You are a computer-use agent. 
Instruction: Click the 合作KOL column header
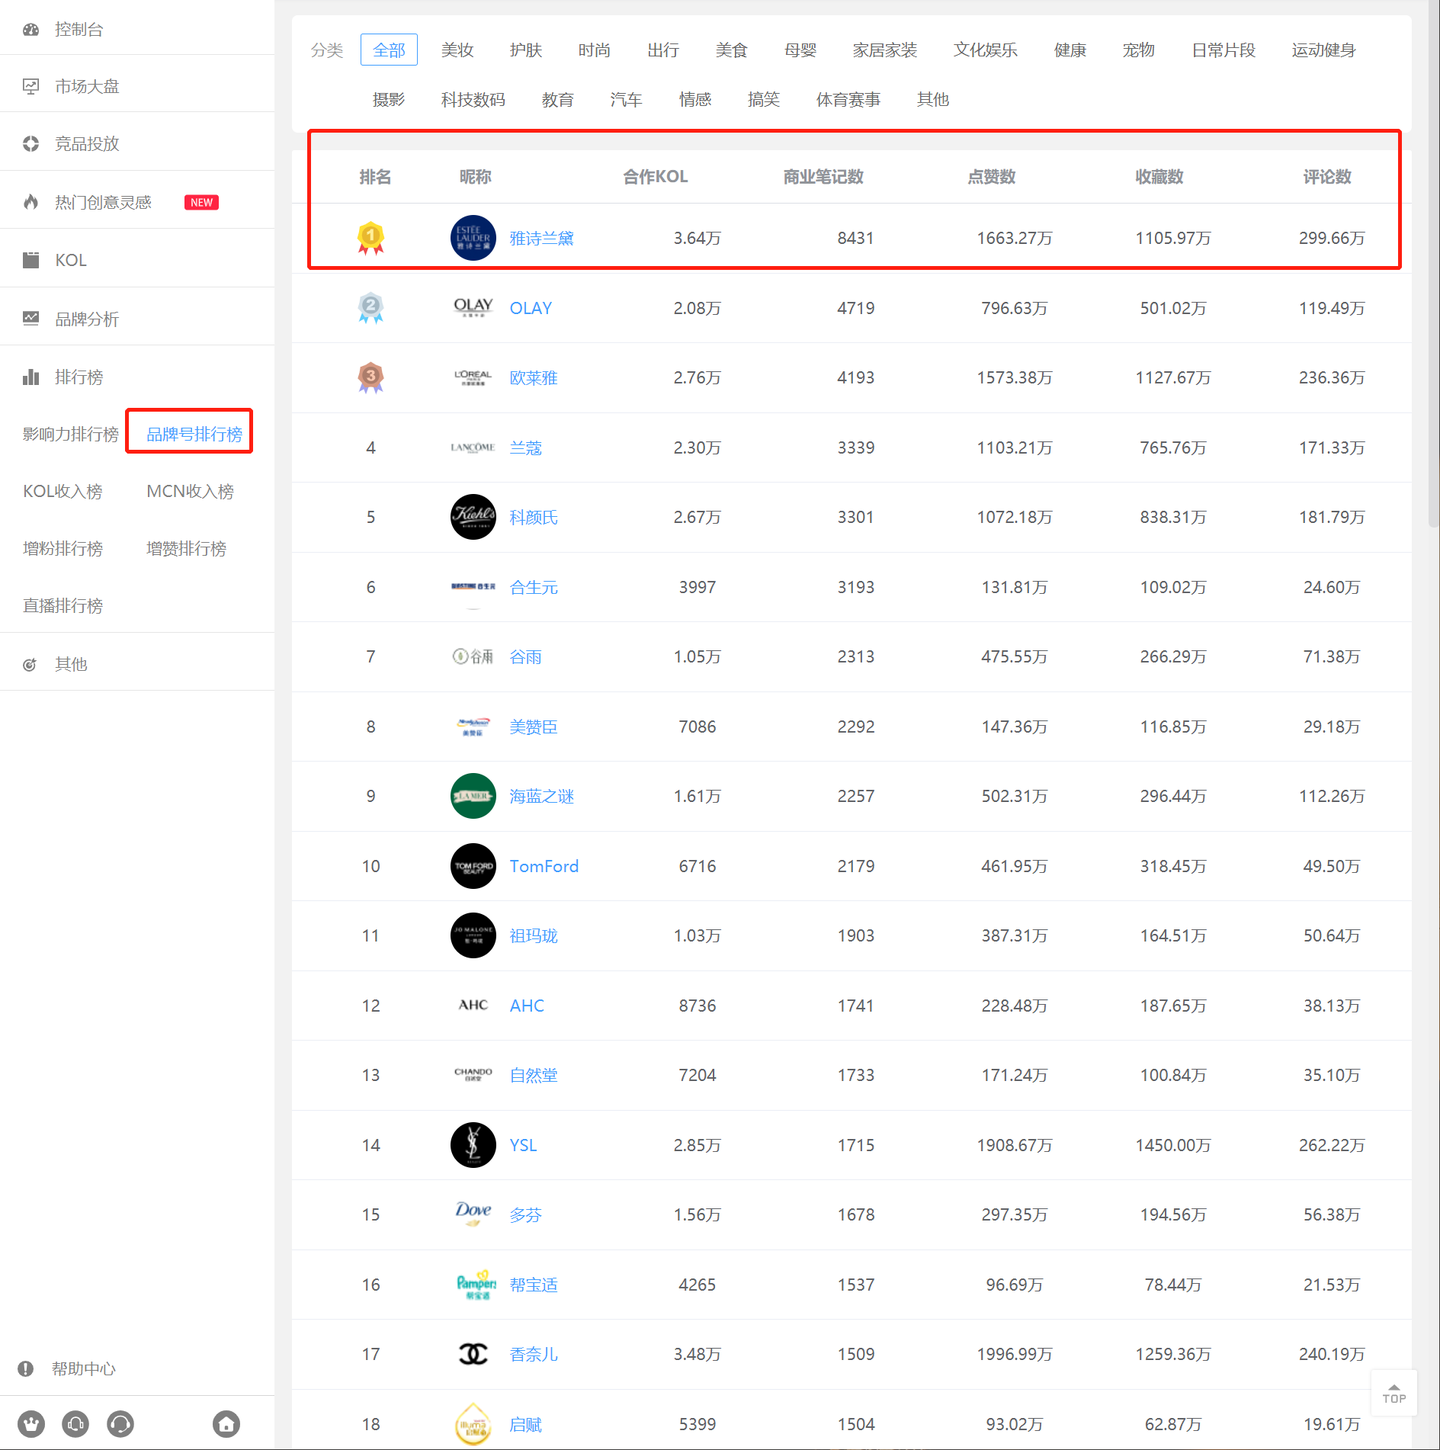point(655,177)
